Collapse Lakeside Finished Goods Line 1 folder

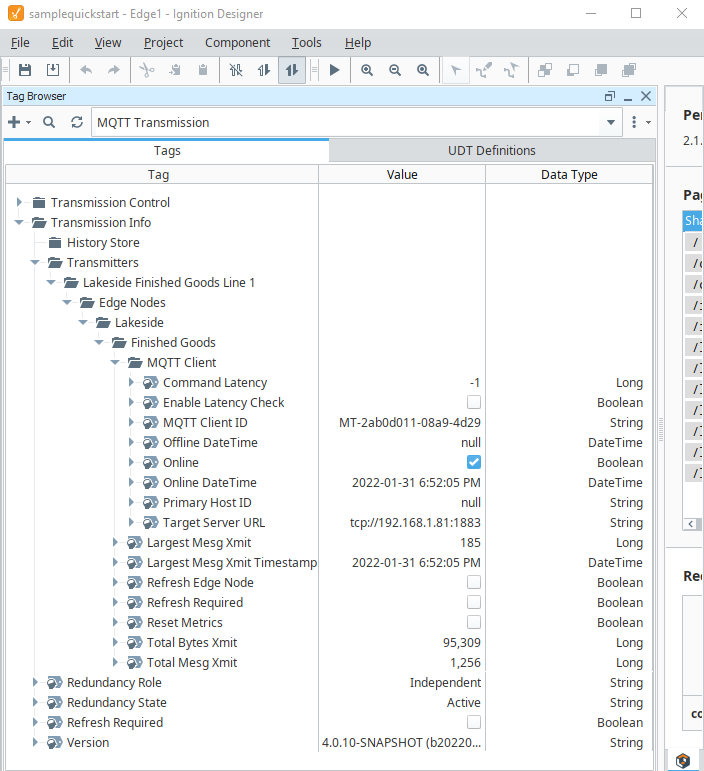[51, 282]
